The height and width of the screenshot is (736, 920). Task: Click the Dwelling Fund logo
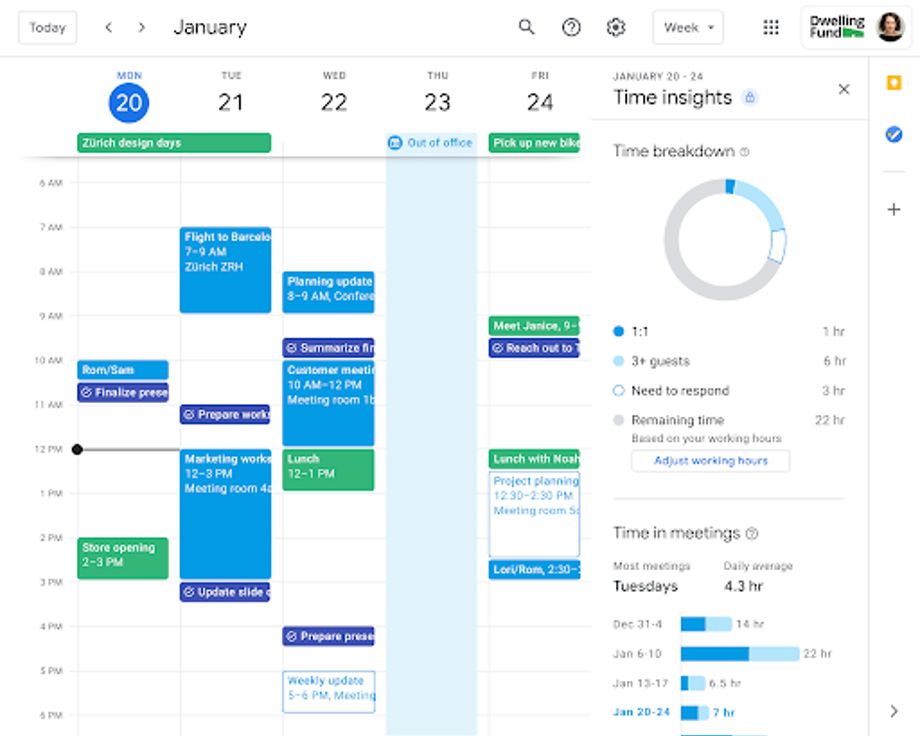pos(837,27)
